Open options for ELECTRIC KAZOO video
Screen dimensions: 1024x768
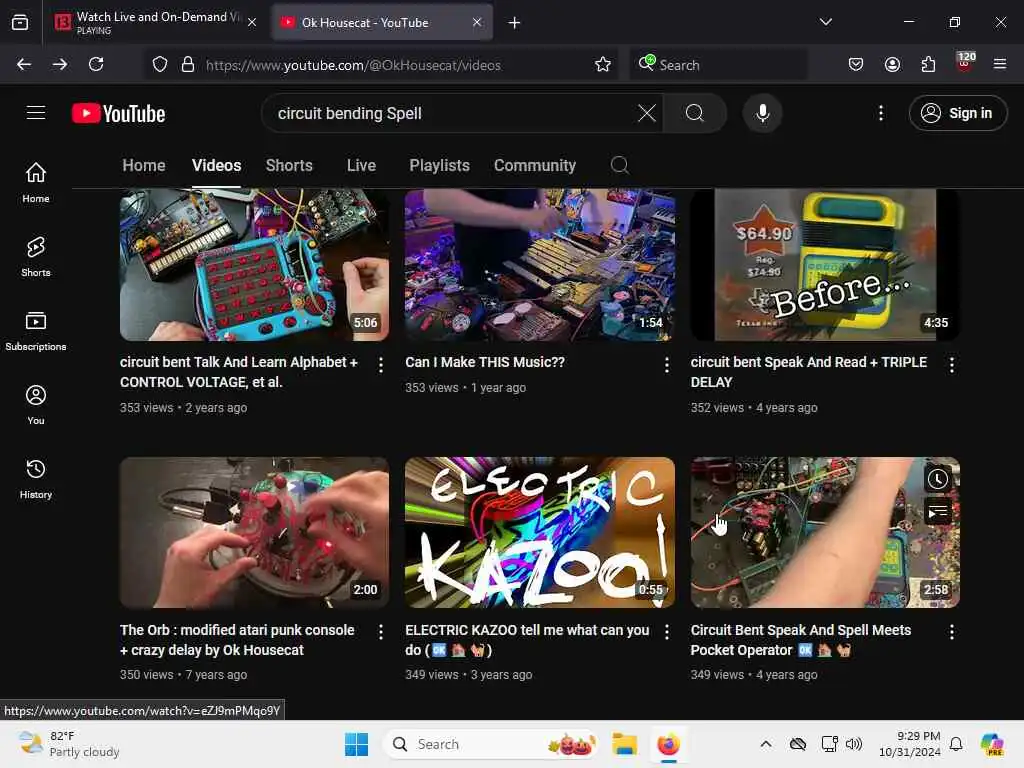[x=666, y=632]
